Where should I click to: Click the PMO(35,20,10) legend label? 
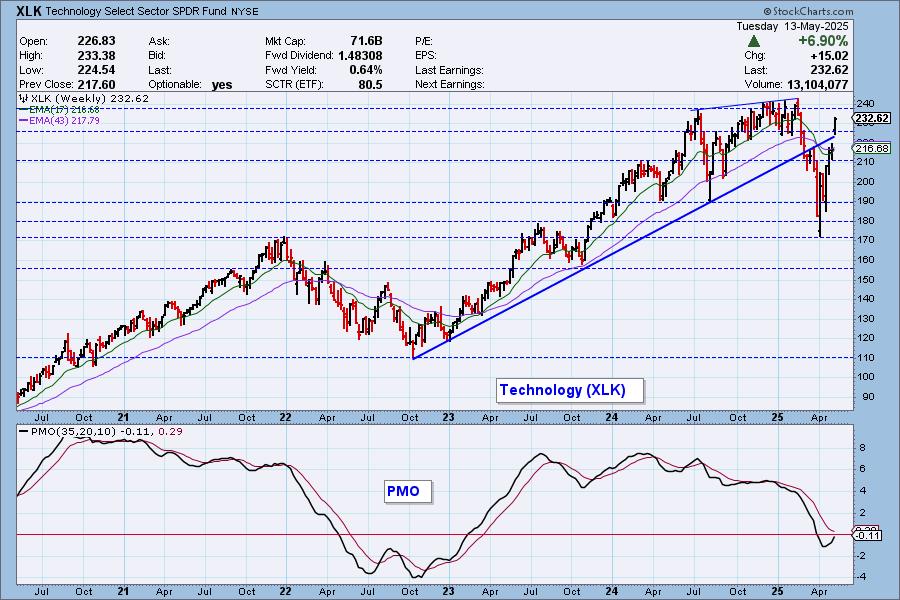73,432
